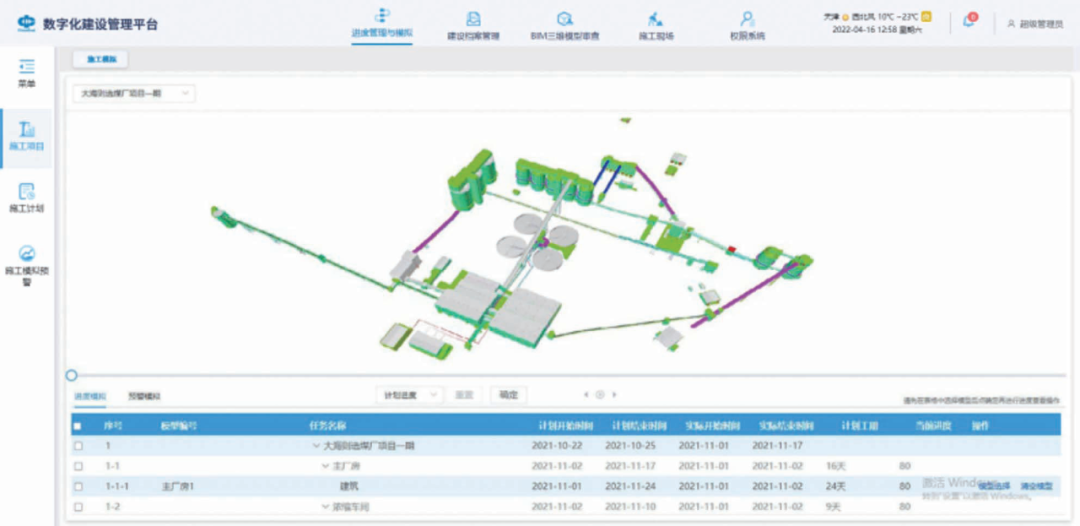Open 施工项目 in the sidebar

click(x=27, y=138)
